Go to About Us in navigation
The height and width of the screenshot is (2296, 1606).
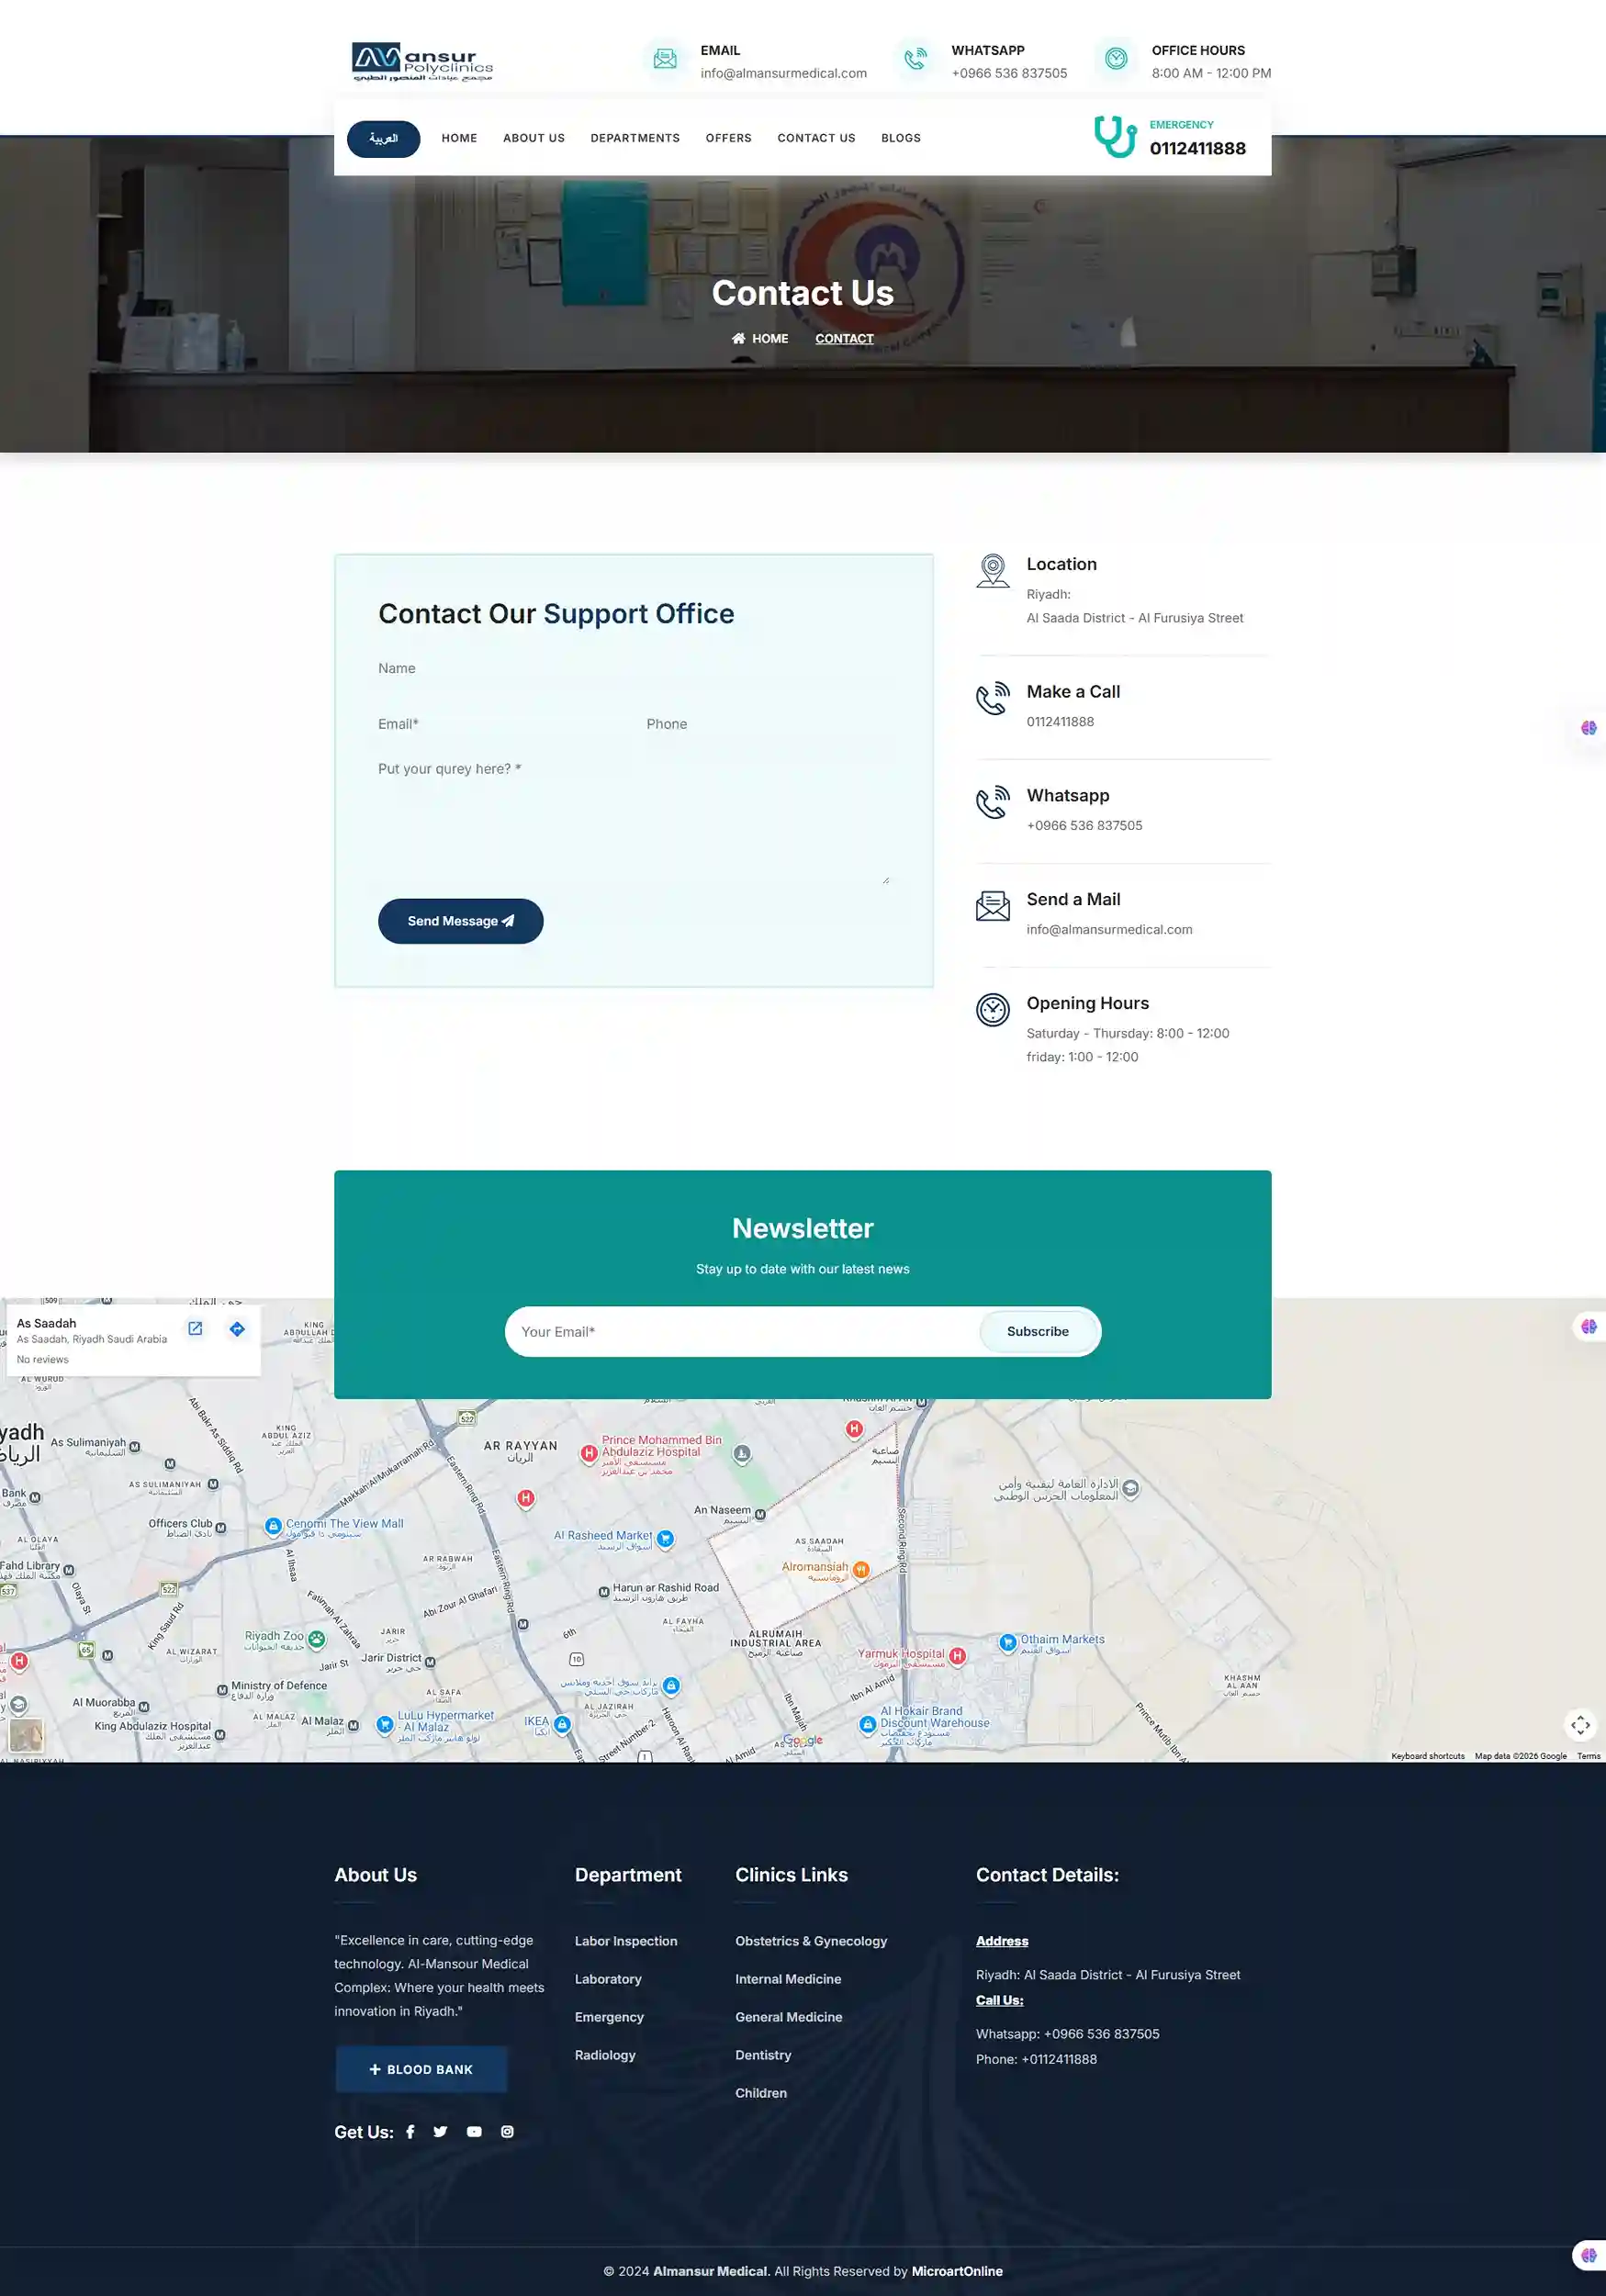click(x=534, y=138)
